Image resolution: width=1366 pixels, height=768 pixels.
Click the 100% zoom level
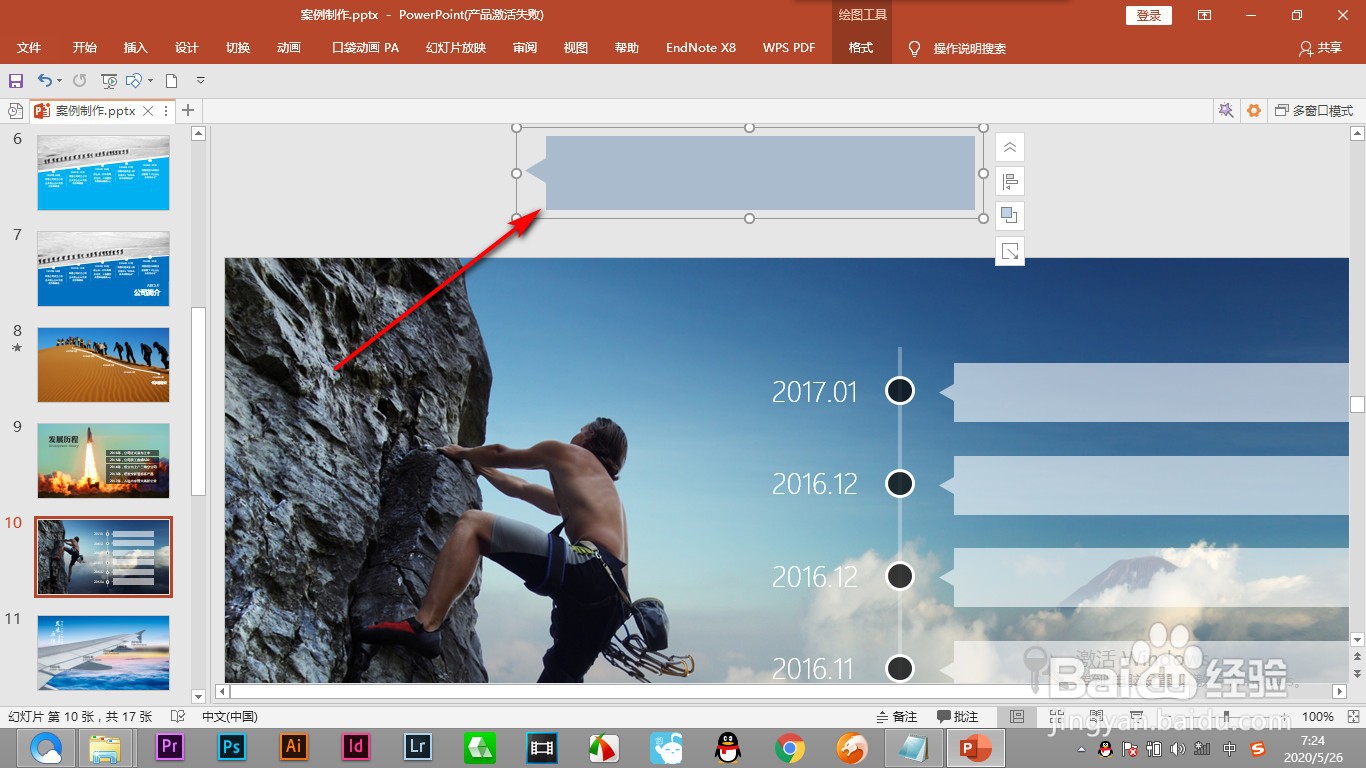(1318, 717)
